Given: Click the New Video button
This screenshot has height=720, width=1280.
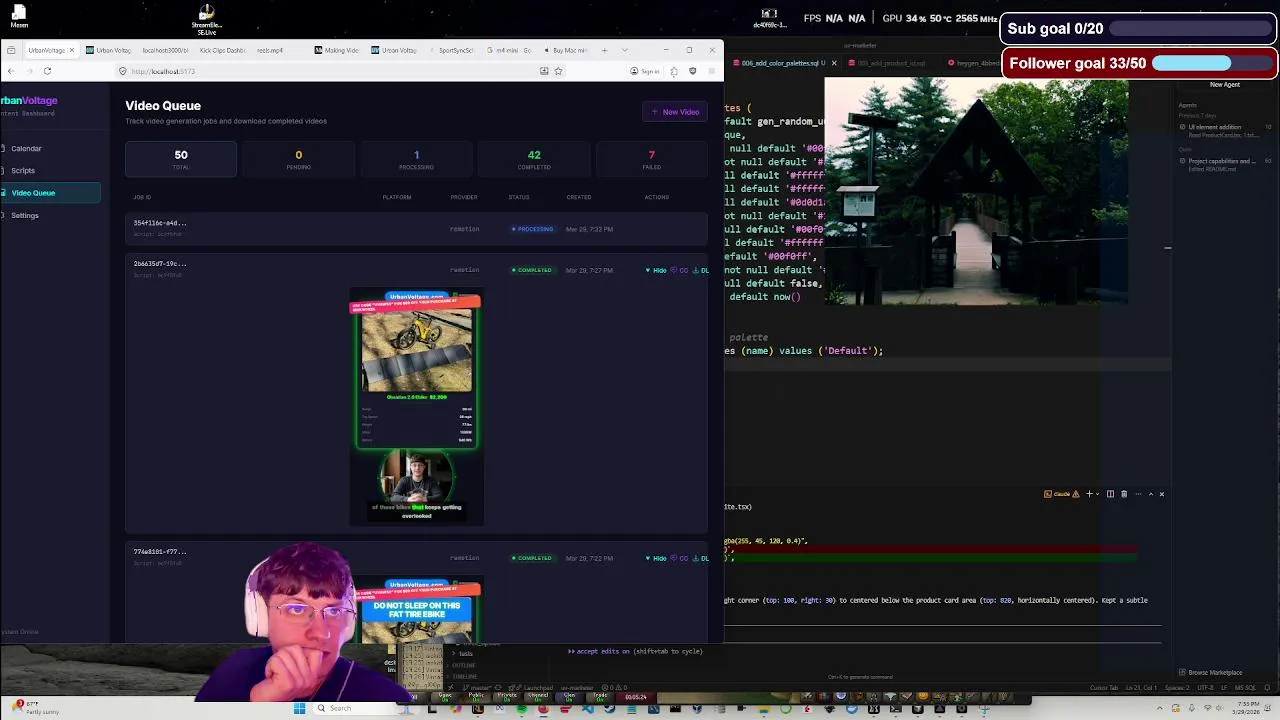Looking at the screenshot, I should pyautogui.click(x=675, y=112).
